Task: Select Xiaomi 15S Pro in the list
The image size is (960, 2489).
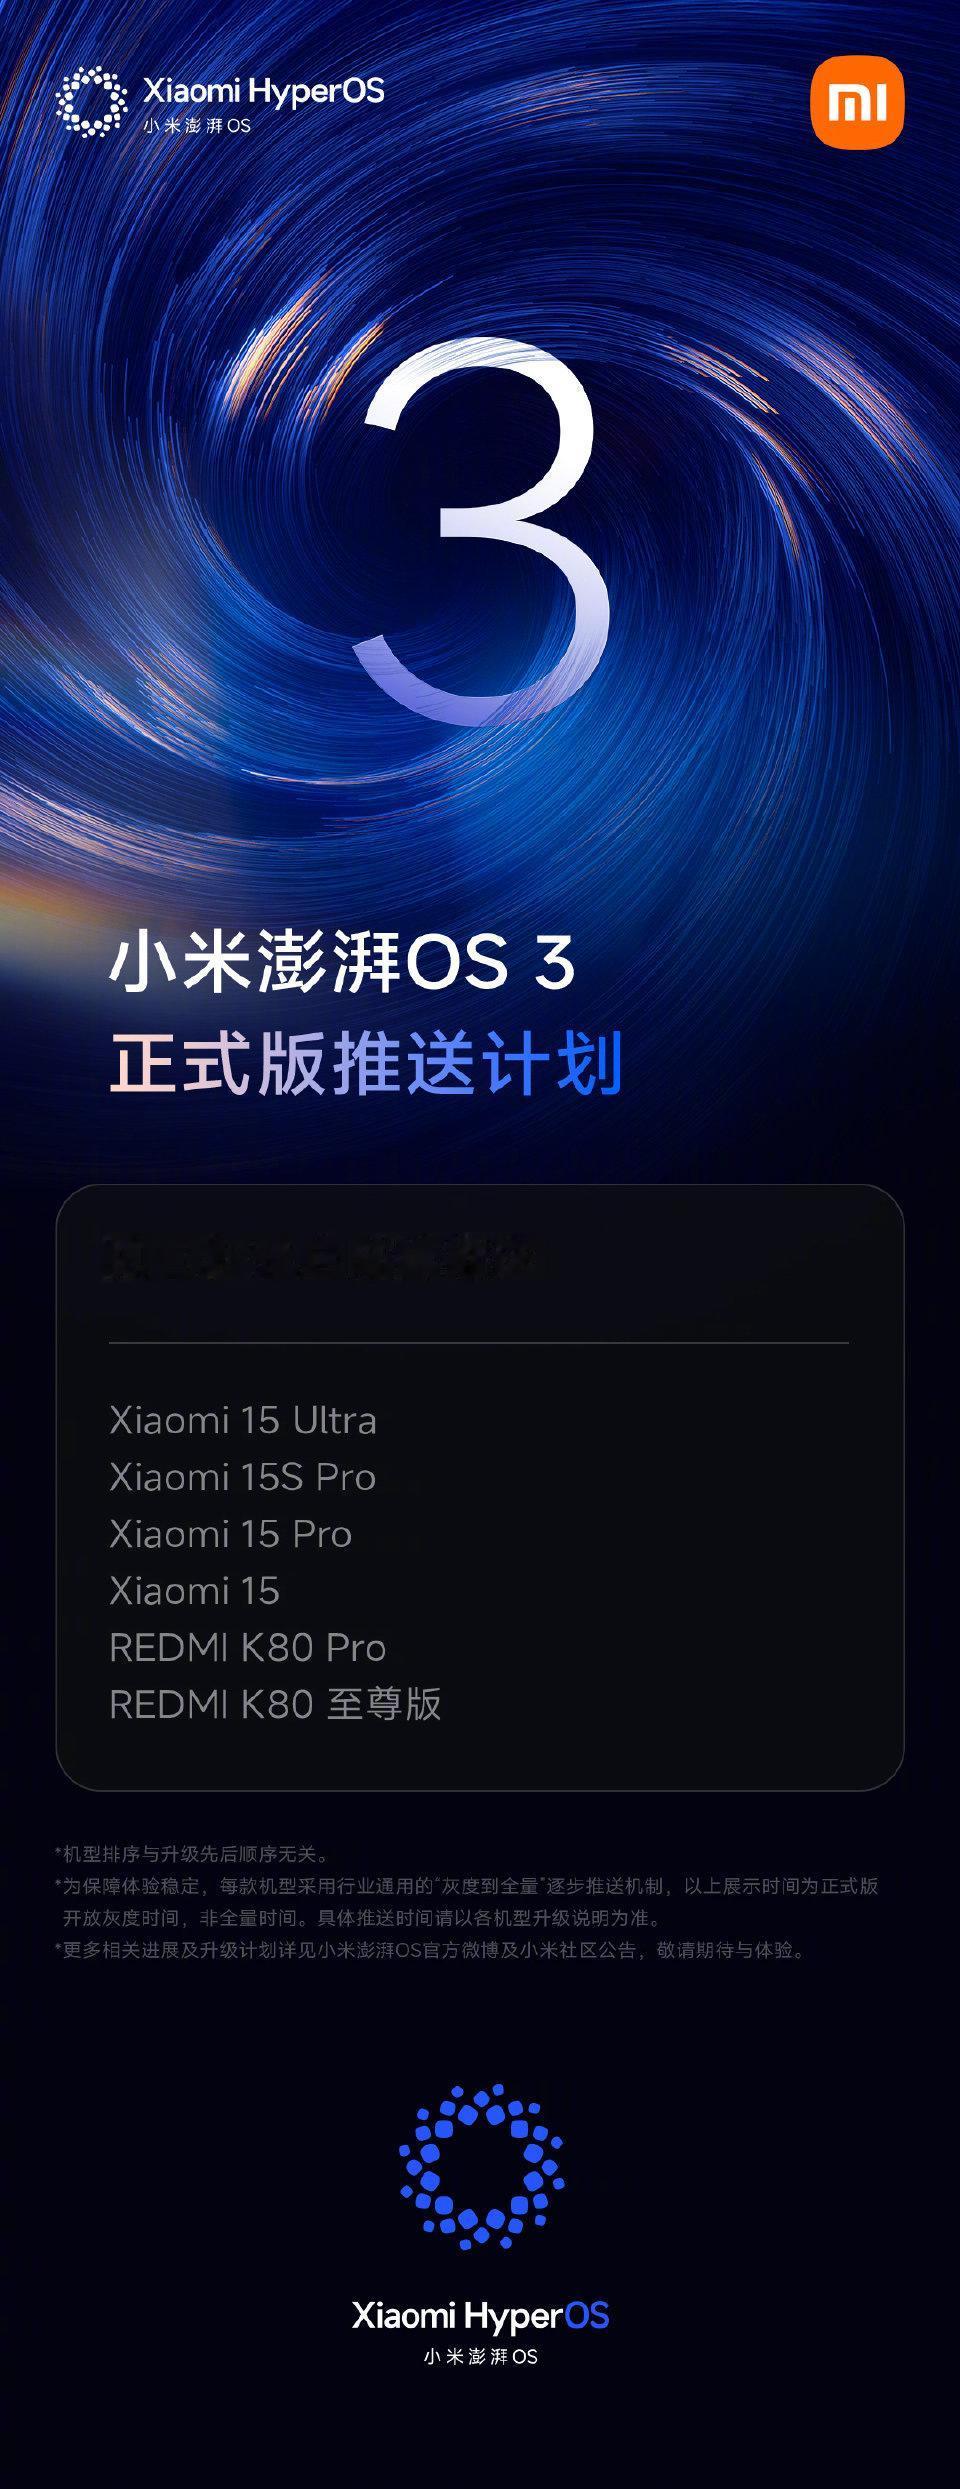Action: point(243,1477)
